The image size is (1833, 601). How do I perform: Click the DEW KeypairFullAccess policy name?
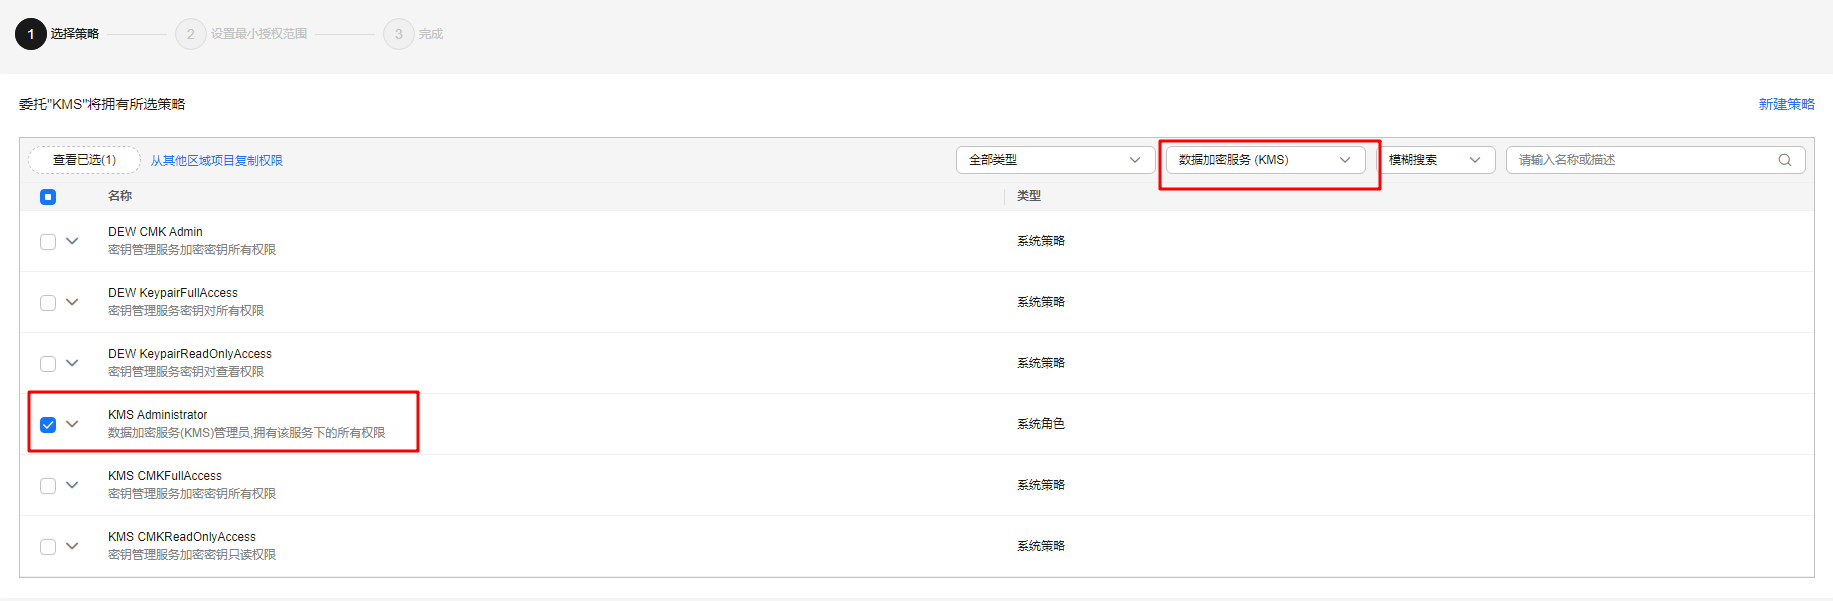[x=173, y=293]
